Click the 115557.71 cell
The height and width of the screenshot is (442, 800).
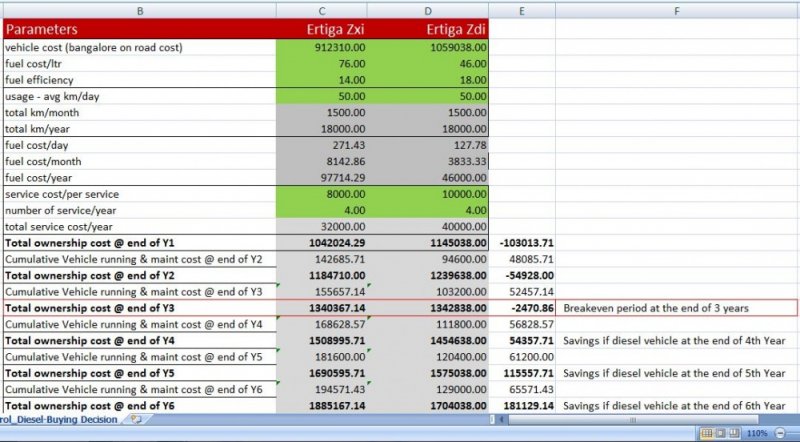[521, 374]
